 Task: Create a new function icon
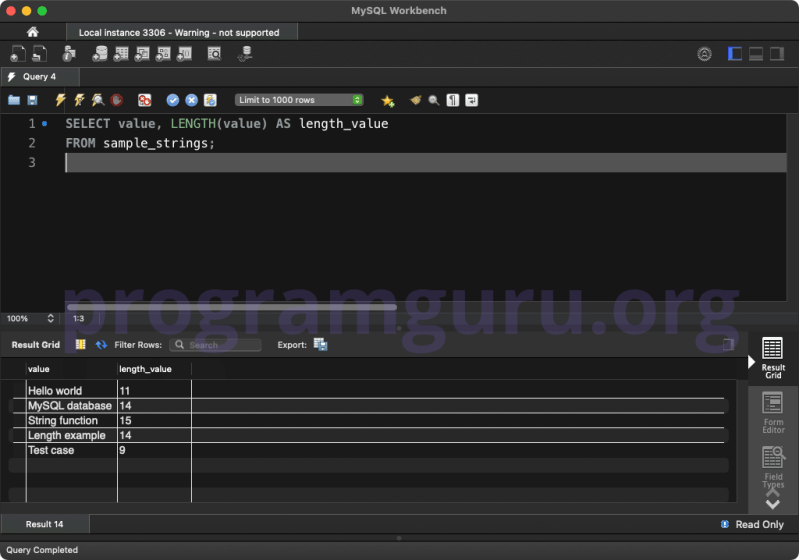coord(184,54)
